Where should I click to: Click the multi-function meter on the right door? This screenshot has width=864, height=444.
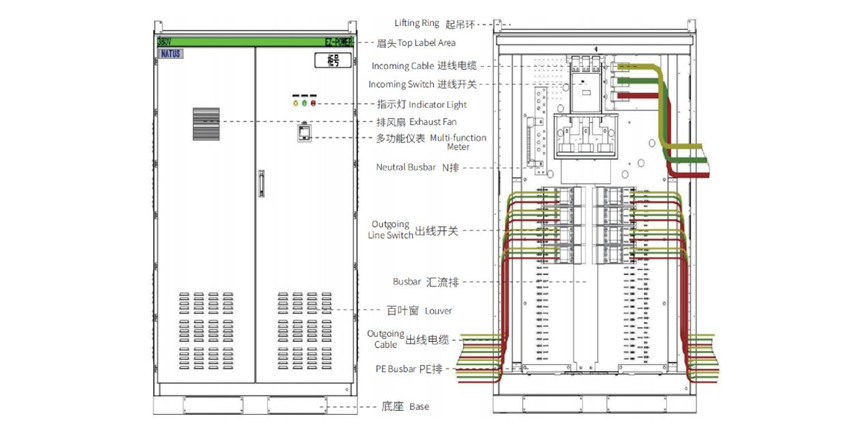click(x=304, y=133)
